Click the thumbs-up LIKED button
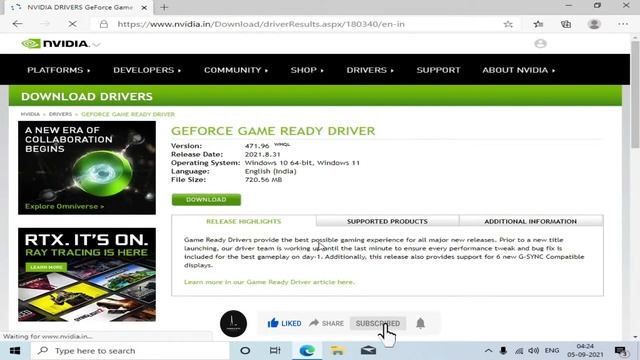Screen dimensions: 640x360 pyautogui.click(x=284, y=323)
